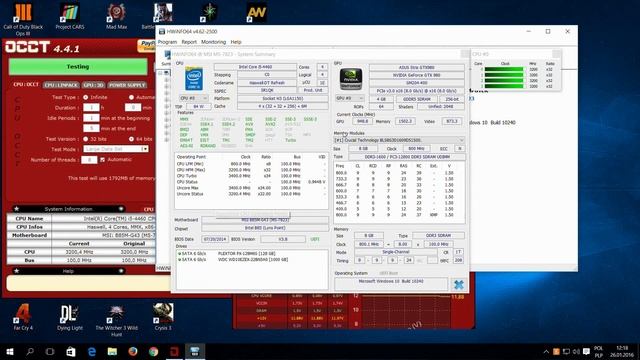
Task: Click the PayPal donate button in OCCT
Action: click(146, 46)
